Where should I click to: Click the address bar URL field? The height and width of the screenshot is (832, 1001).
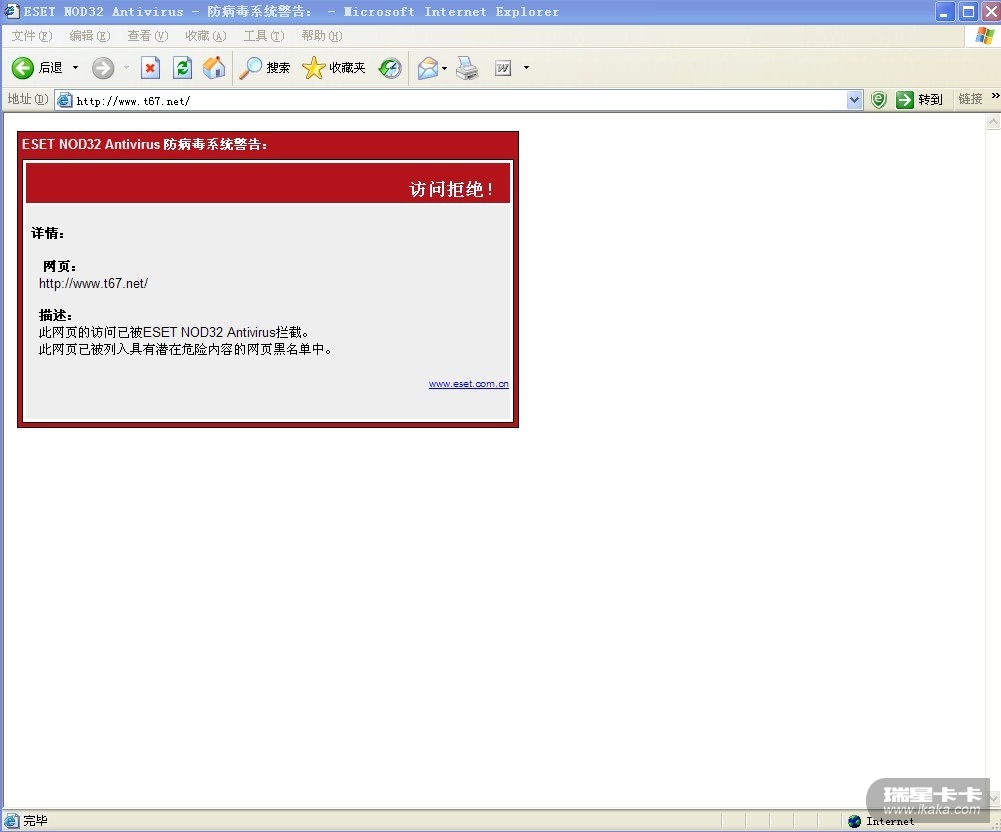(x=460, y=100)
